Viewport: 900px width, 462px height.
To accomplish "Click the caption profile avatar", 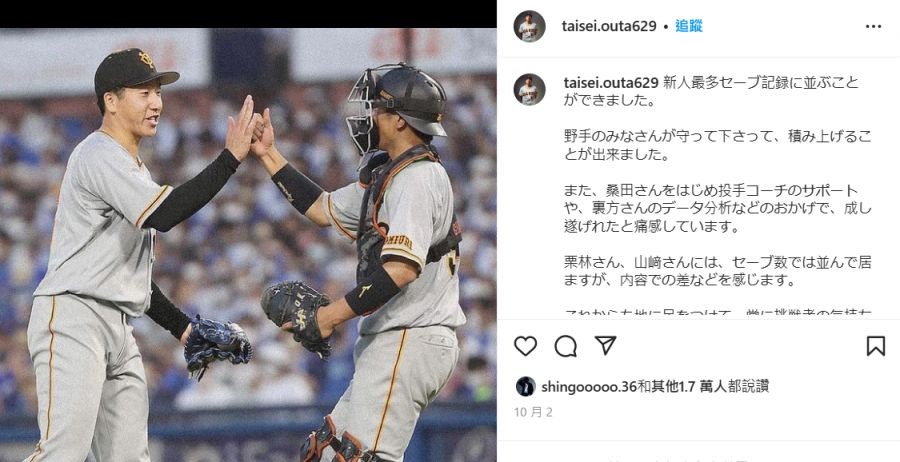I will click(x=529, y=90).
